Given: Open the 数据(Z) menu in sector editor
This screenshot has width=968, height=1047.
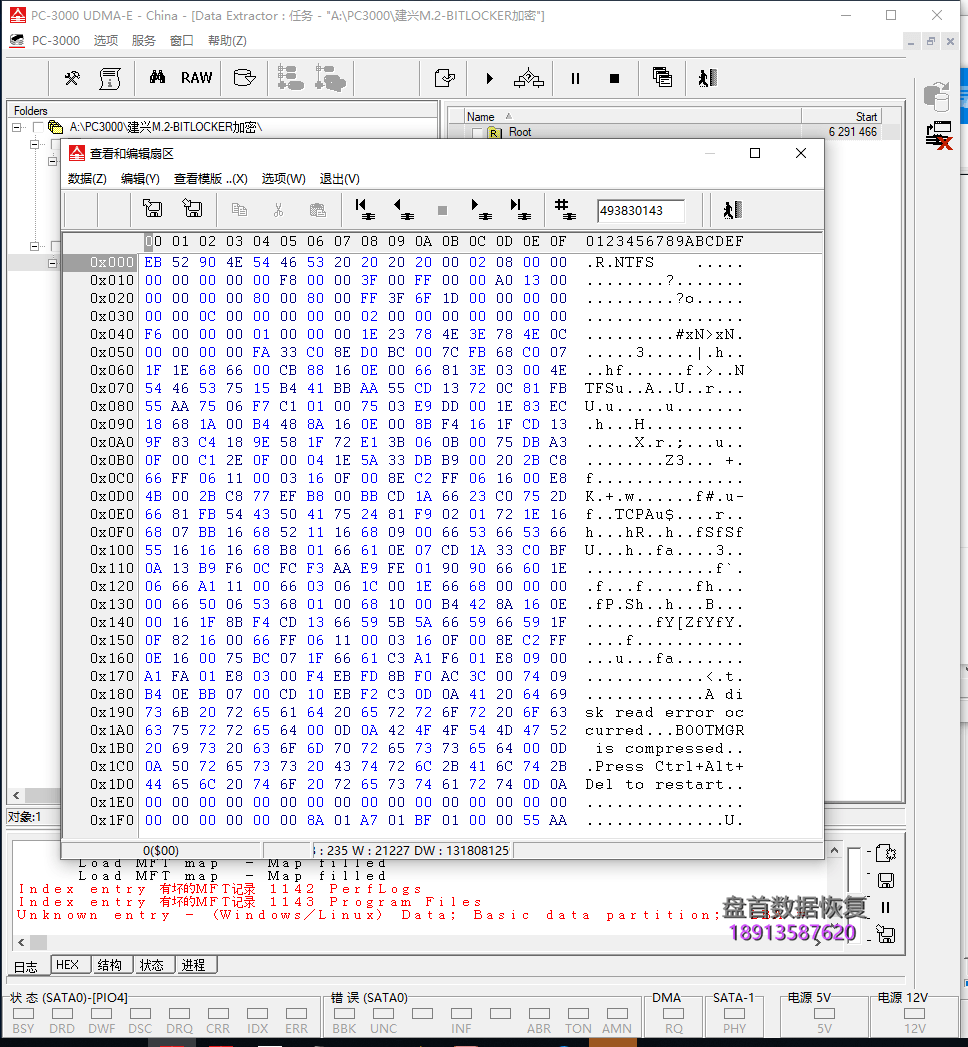Looking at the screenshot, I should point(87,179).
